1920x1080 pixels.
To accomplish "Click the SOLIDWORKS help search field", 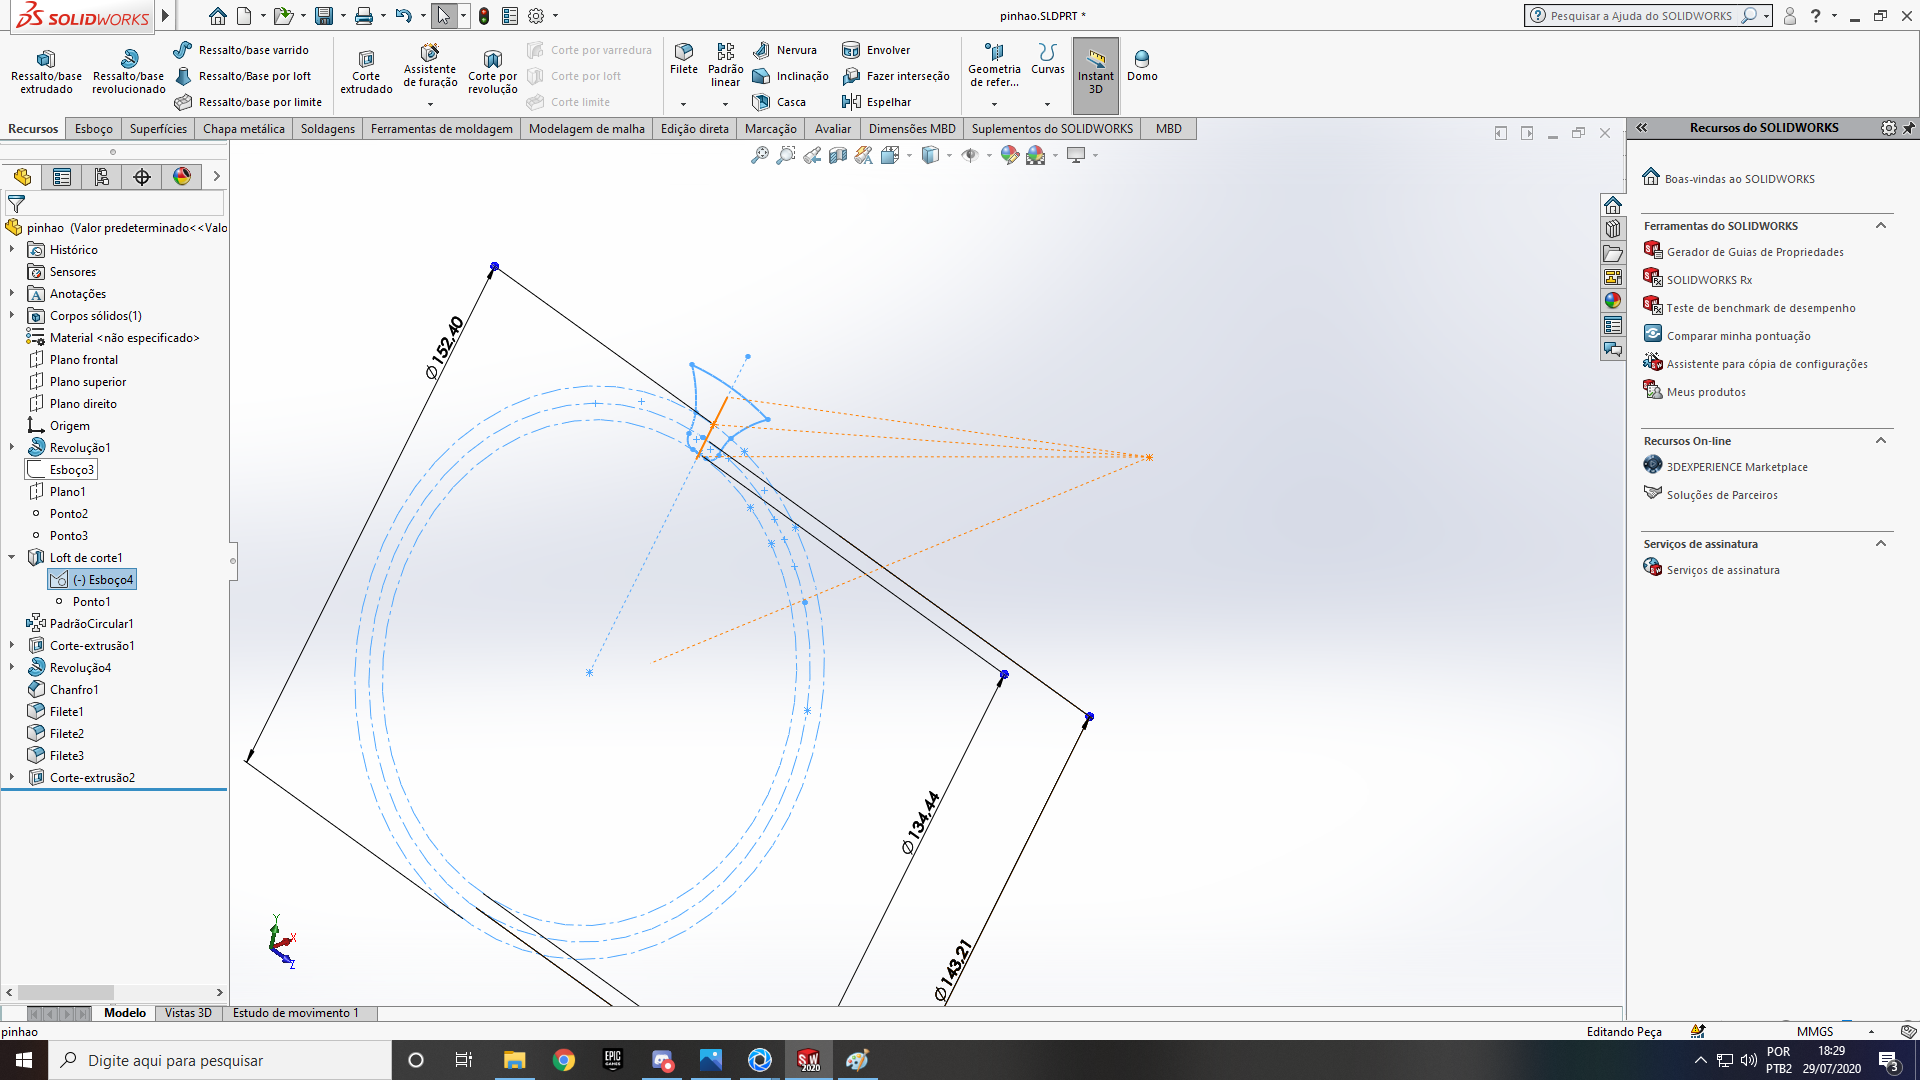I will point(1640,16).
